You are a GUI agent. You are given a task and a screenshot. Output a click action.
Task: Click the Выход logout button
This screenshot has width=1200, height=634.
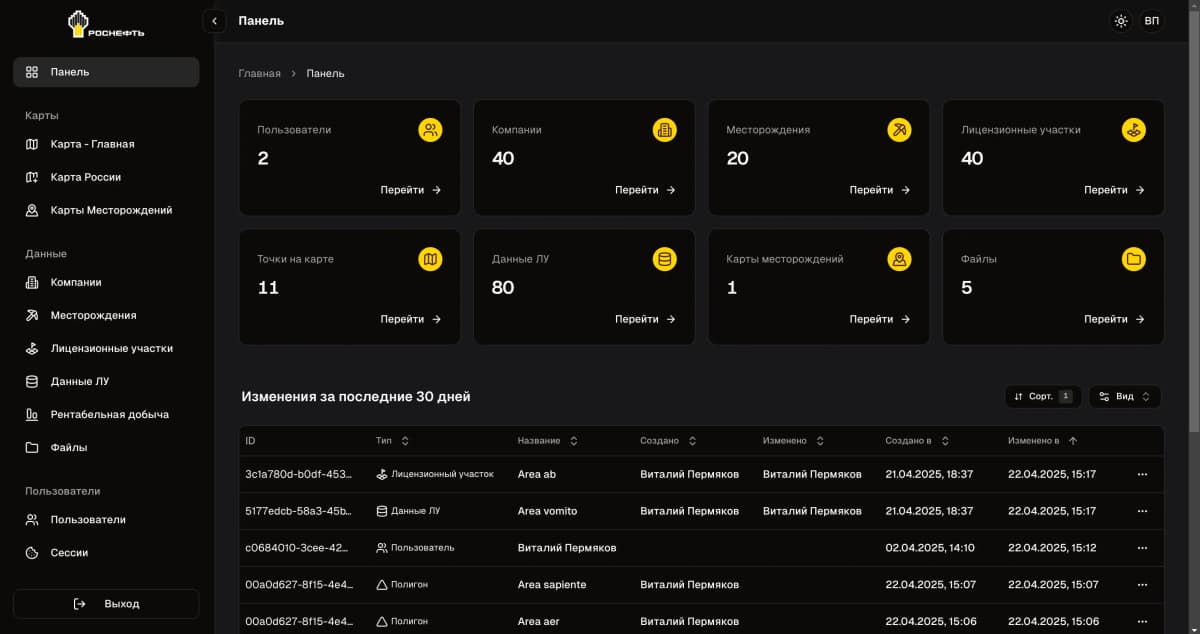[106, 604]
